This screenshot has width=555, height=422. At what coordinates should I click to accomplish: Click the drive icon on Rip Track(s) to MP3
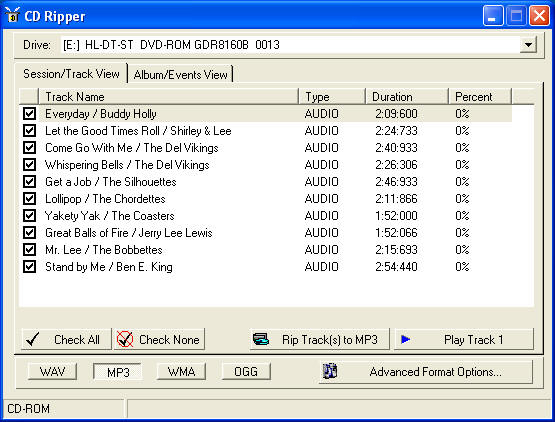click(x=261, y=339)
